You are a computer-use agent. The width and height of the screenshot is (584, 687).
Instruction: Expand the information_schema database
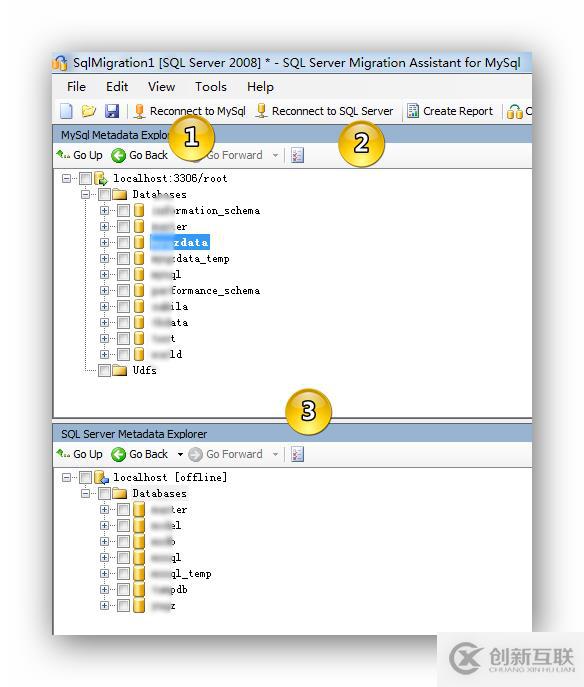tap(104, 210)
